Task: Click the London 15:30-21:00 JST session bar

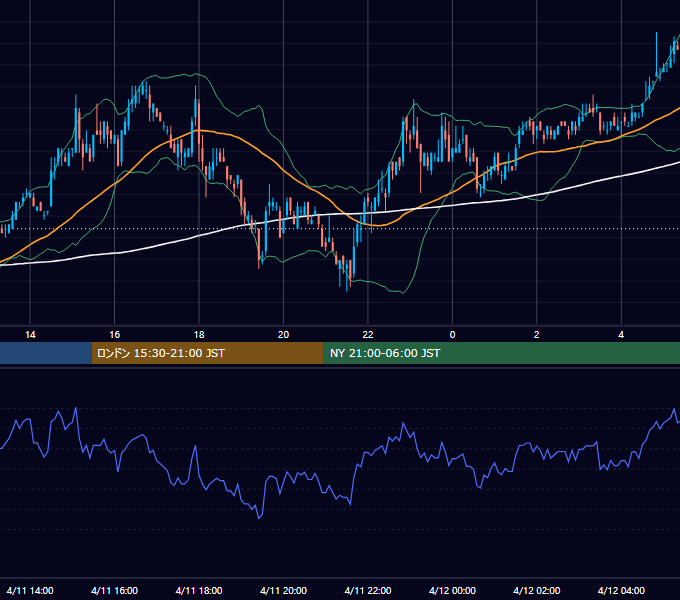Action: tap(207, 353)
